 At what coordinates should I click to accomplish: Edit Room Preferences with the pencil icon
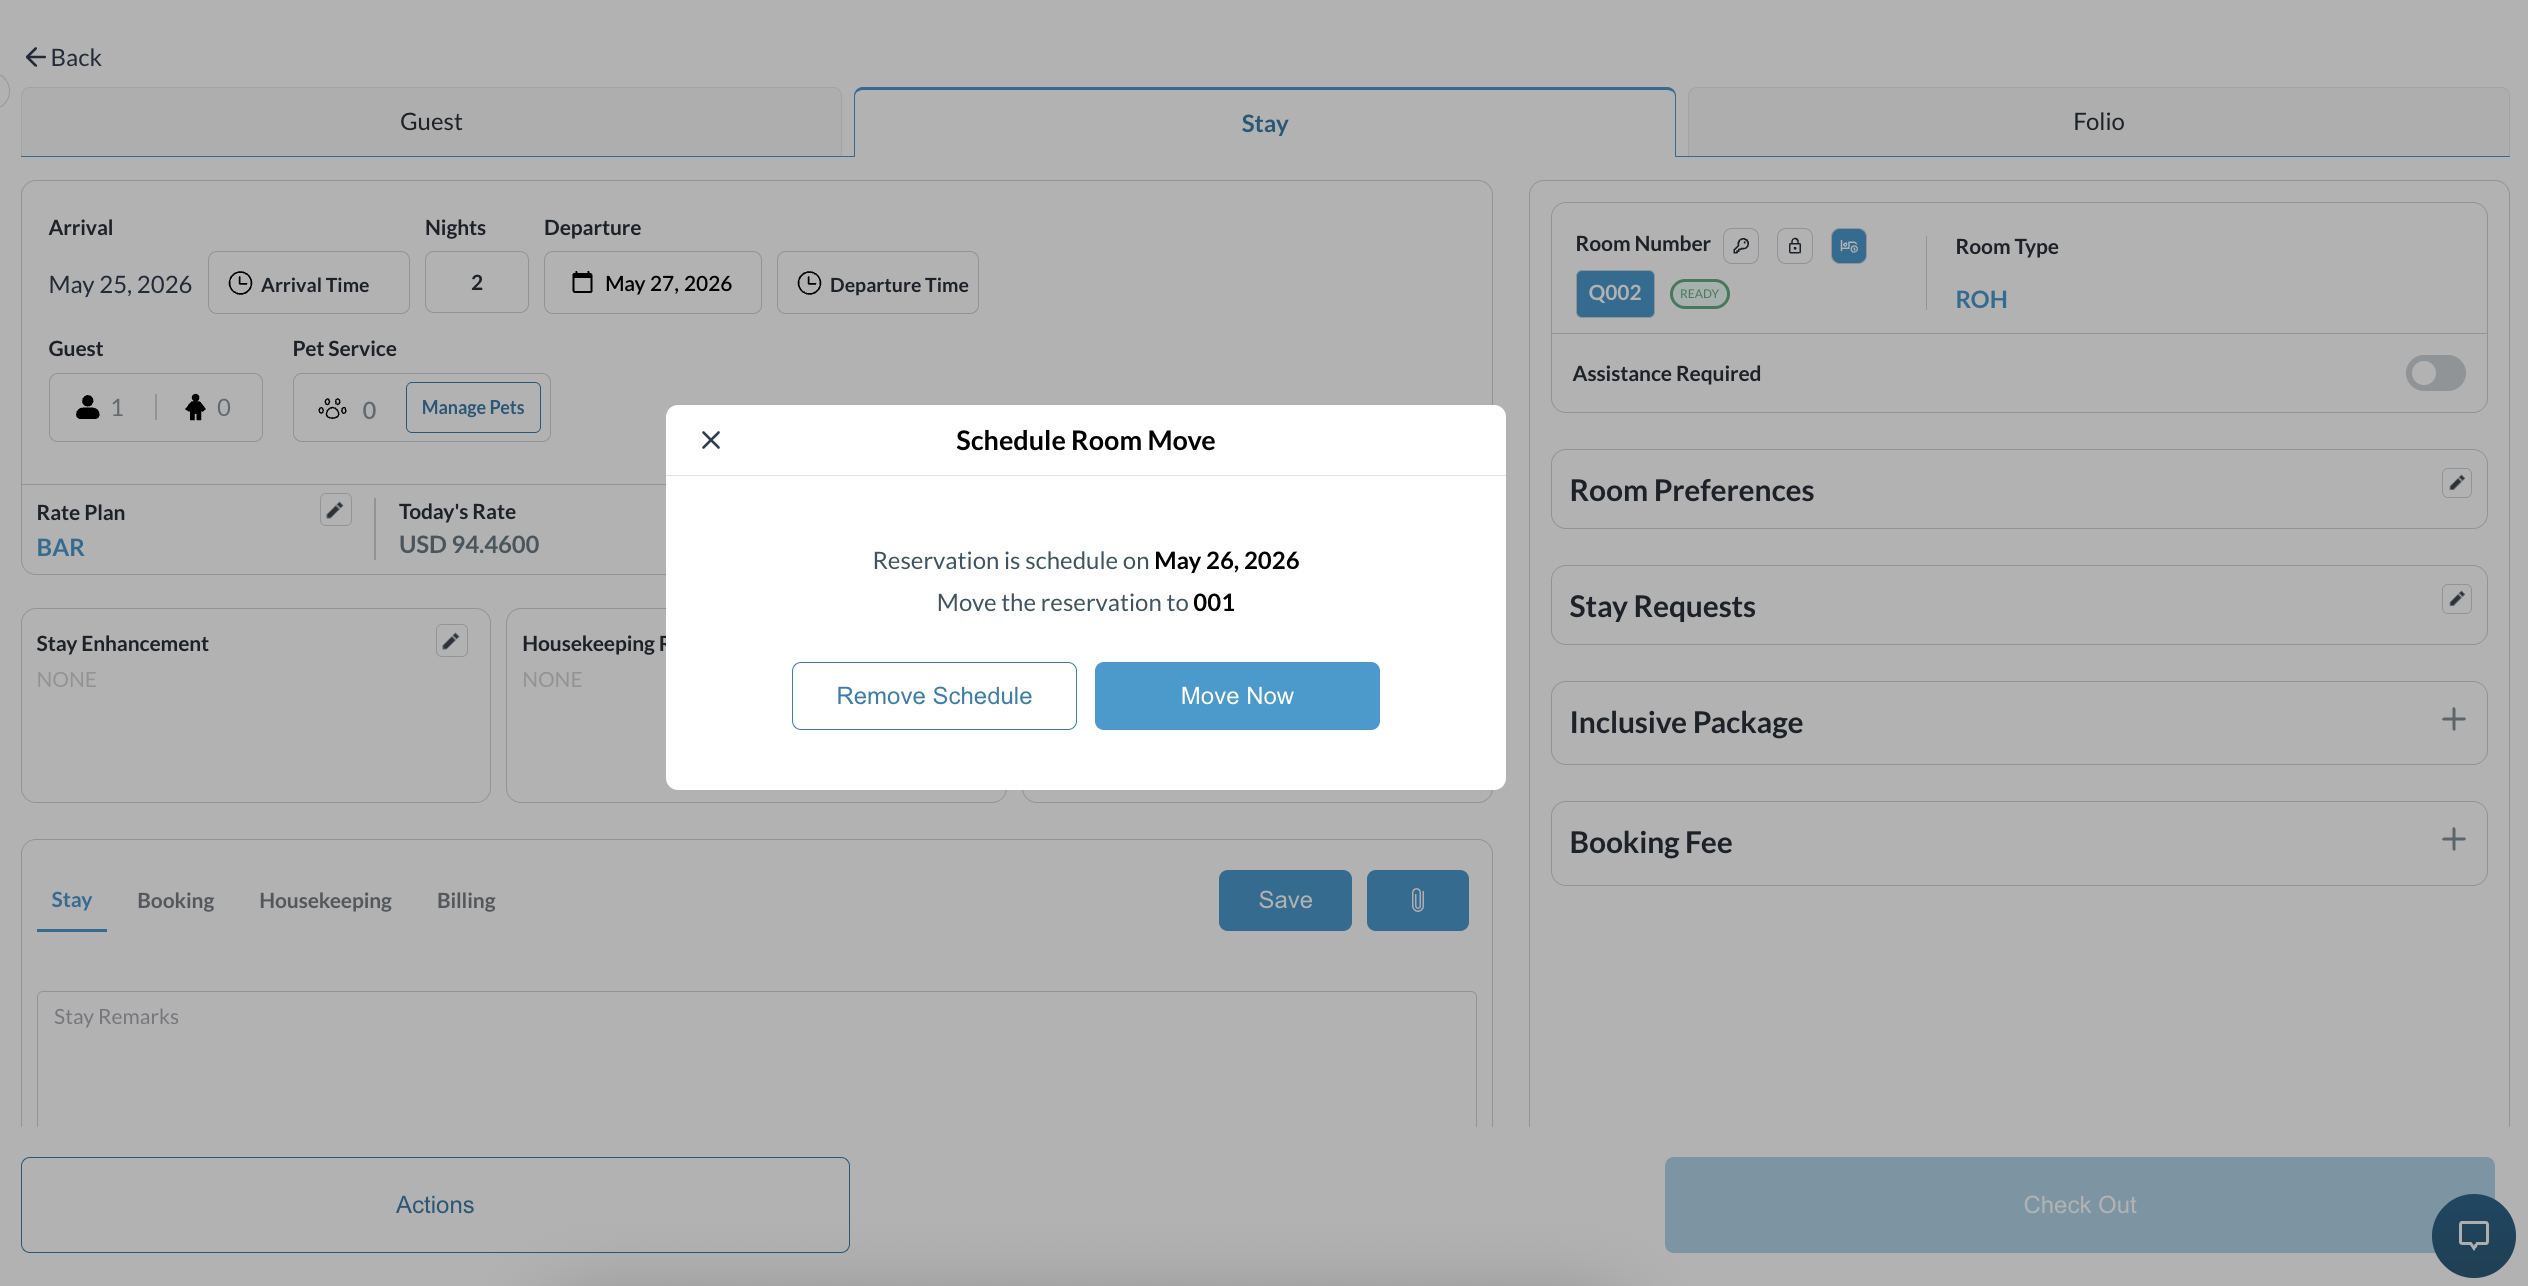[2457, 483]
